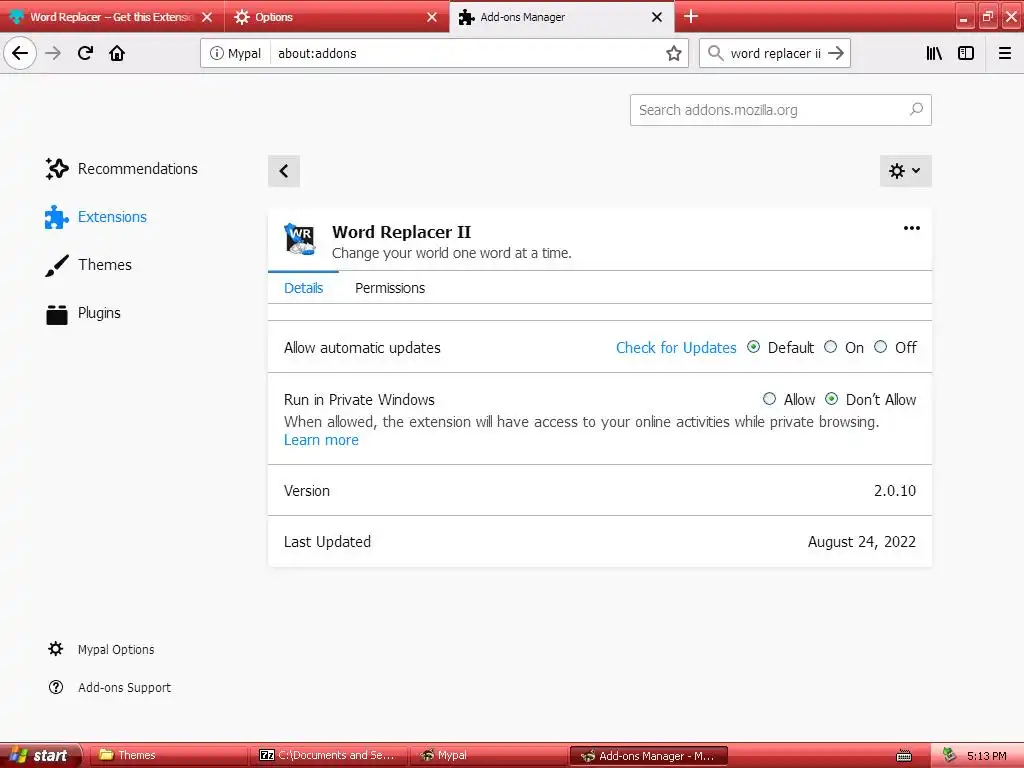Expand the gear tools dropdown
The image size is (1024, 768).
[905, 171]
